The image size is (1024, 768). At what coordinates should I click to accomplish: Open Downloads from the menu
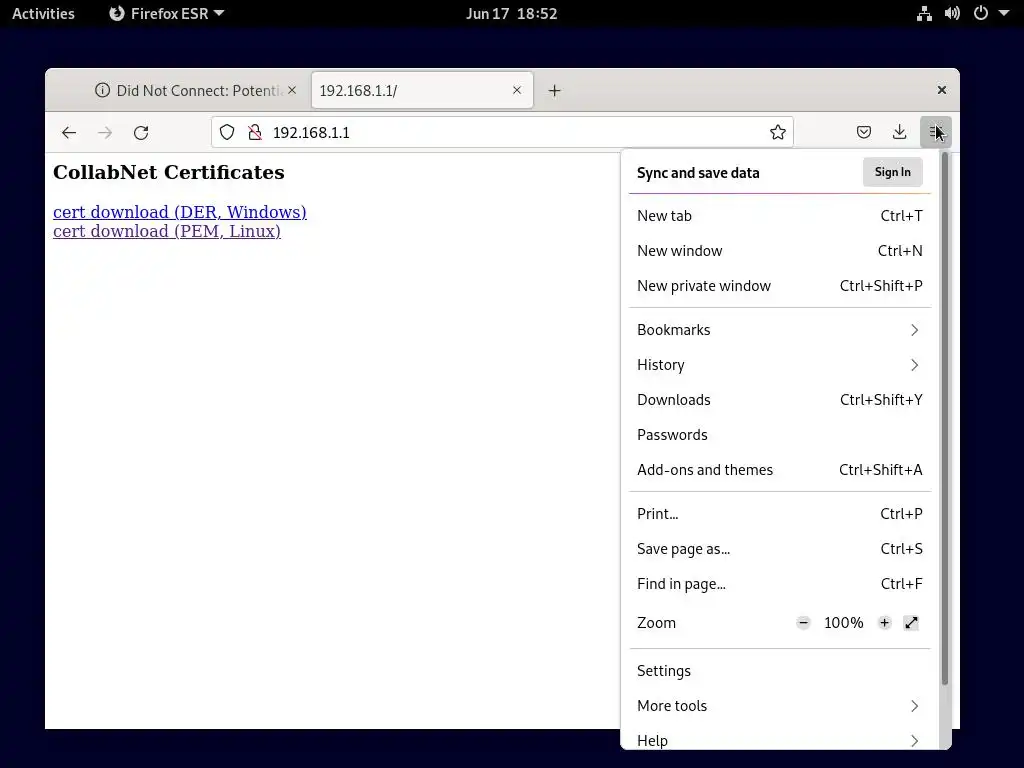coord(780,400)
